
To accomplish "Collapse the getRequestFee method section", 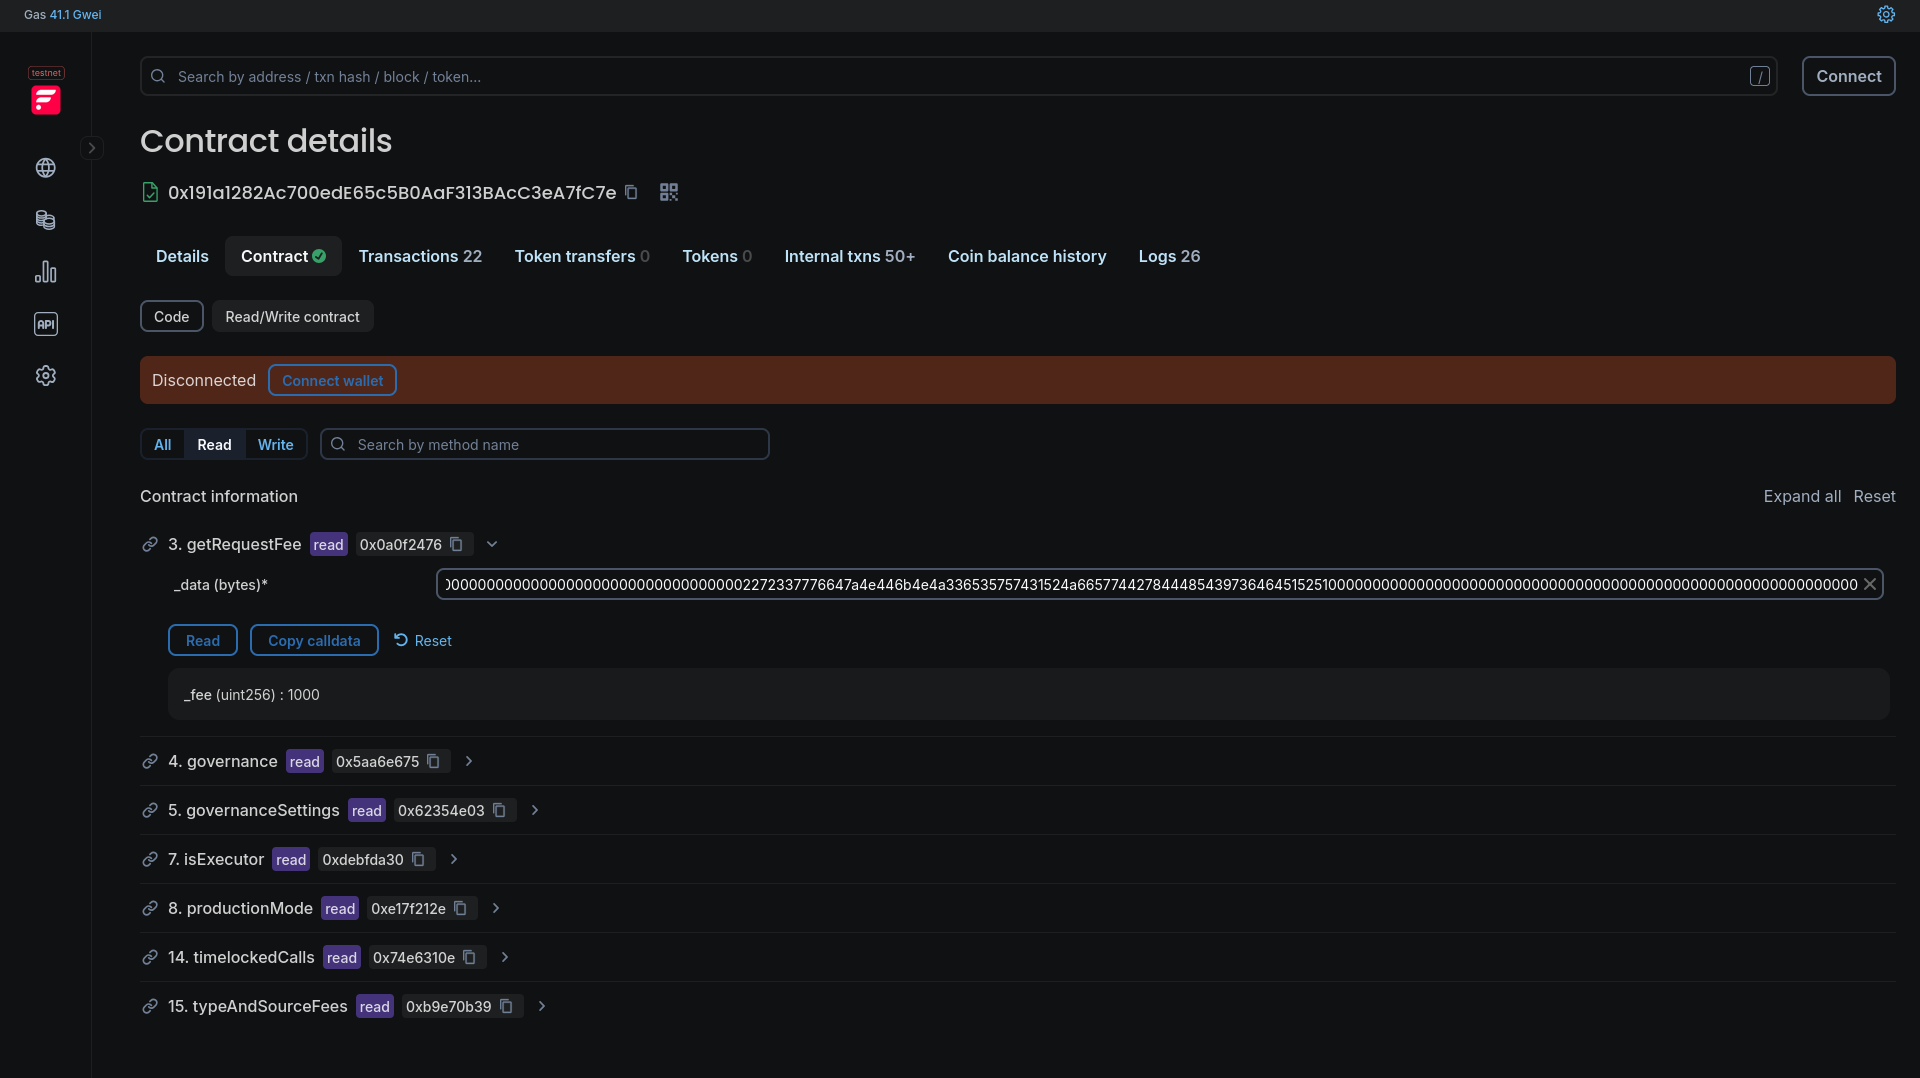I will tap(491, 544).
